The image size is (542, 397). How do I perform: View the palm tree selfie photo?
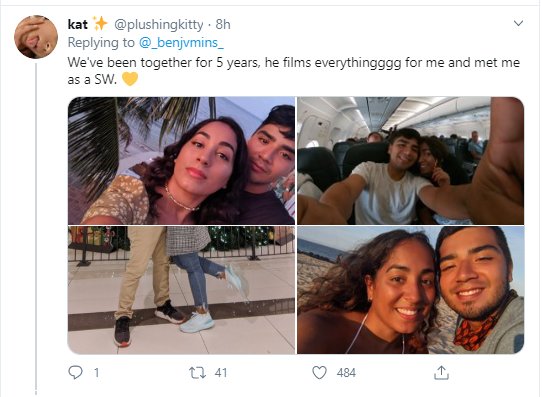[181, 161]
